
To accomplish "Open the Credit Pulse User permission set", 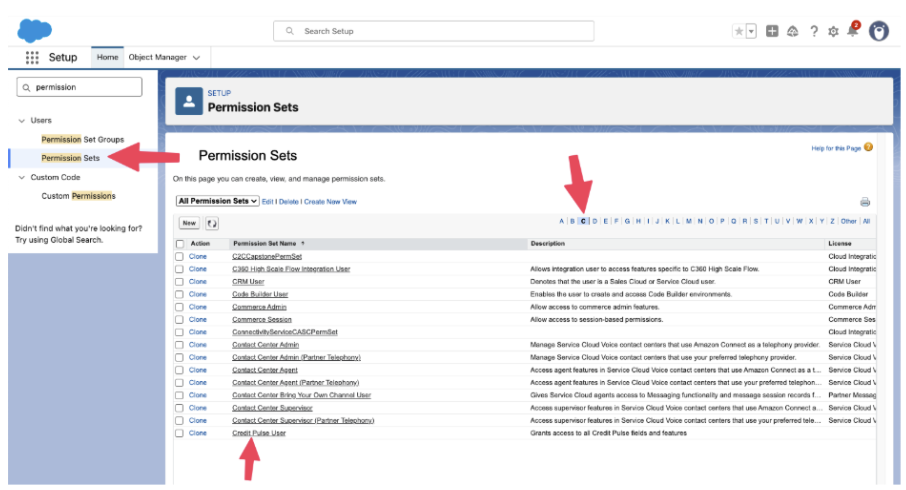I will click(259, 433).
